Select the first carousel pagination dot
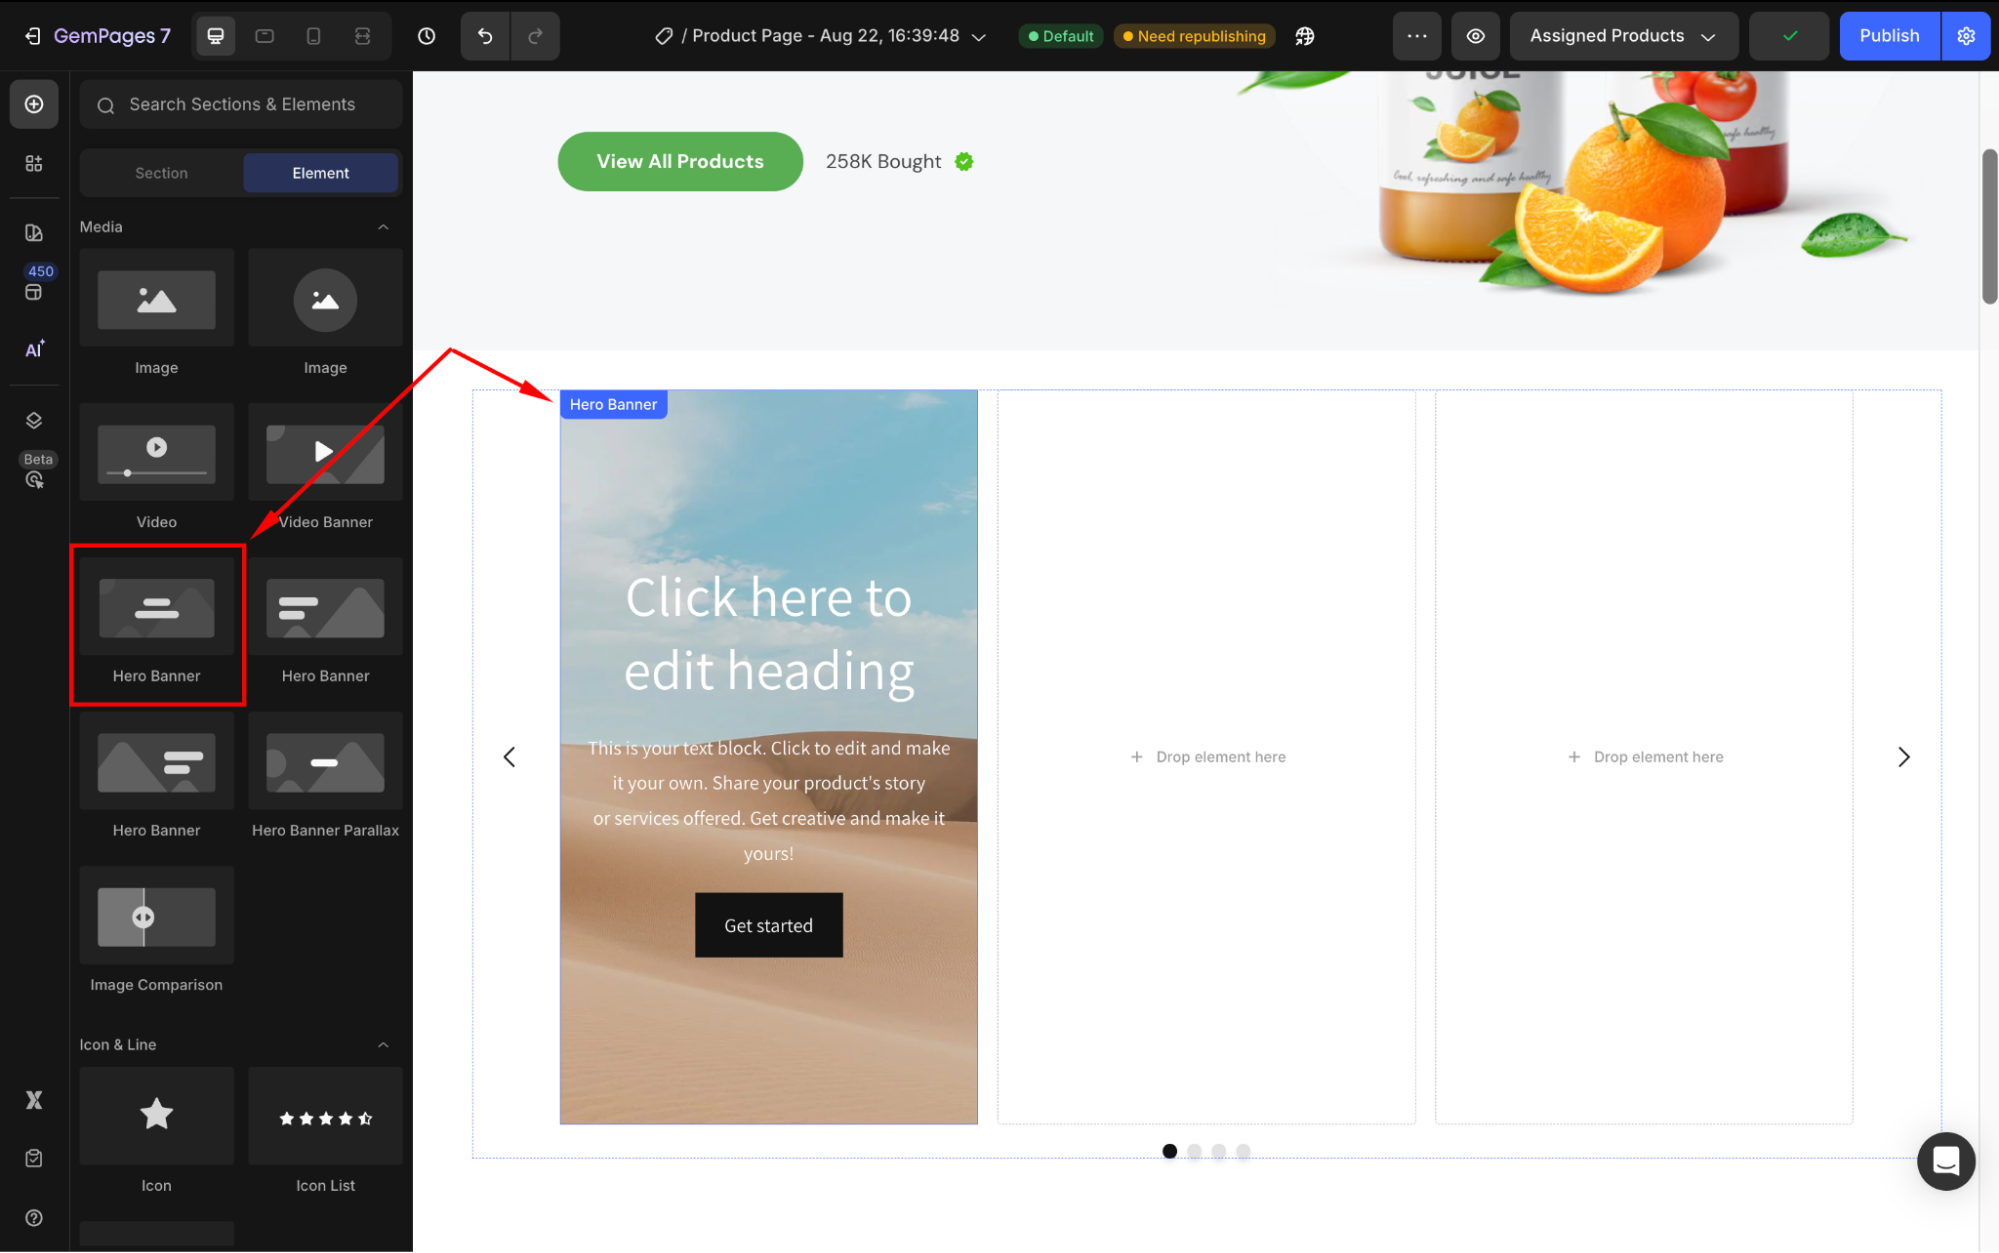This screenshot has width=1999, height=1253. point(1169,1151)
